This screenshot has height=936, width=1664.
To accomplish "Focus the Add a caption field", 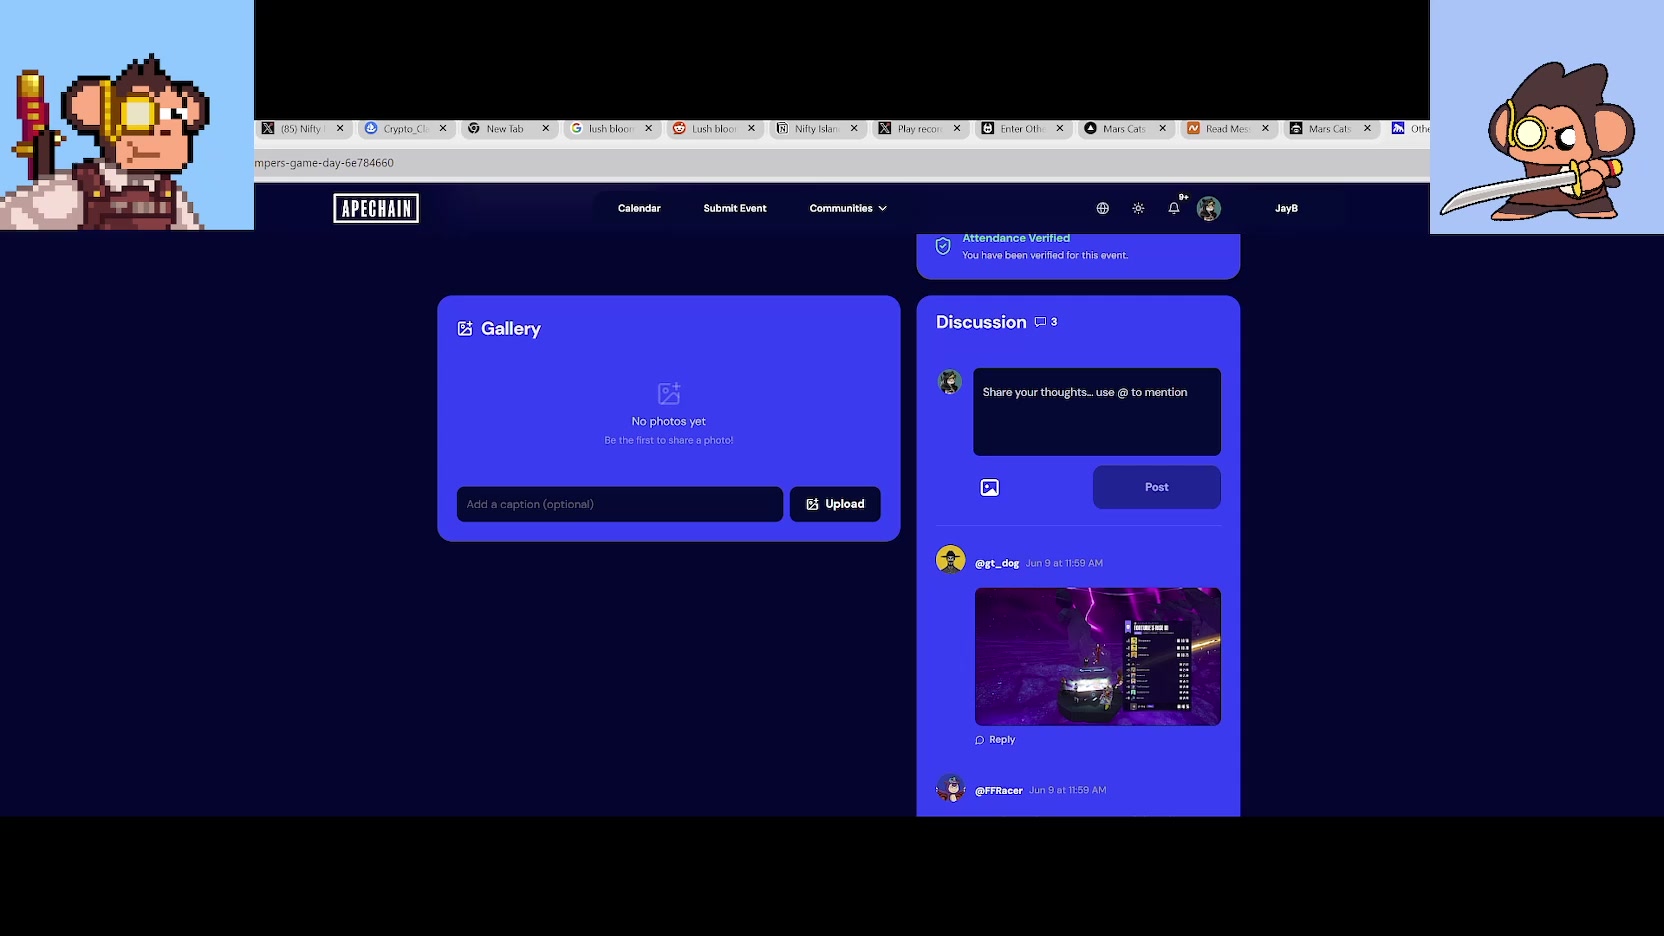I will pos(620,504).
